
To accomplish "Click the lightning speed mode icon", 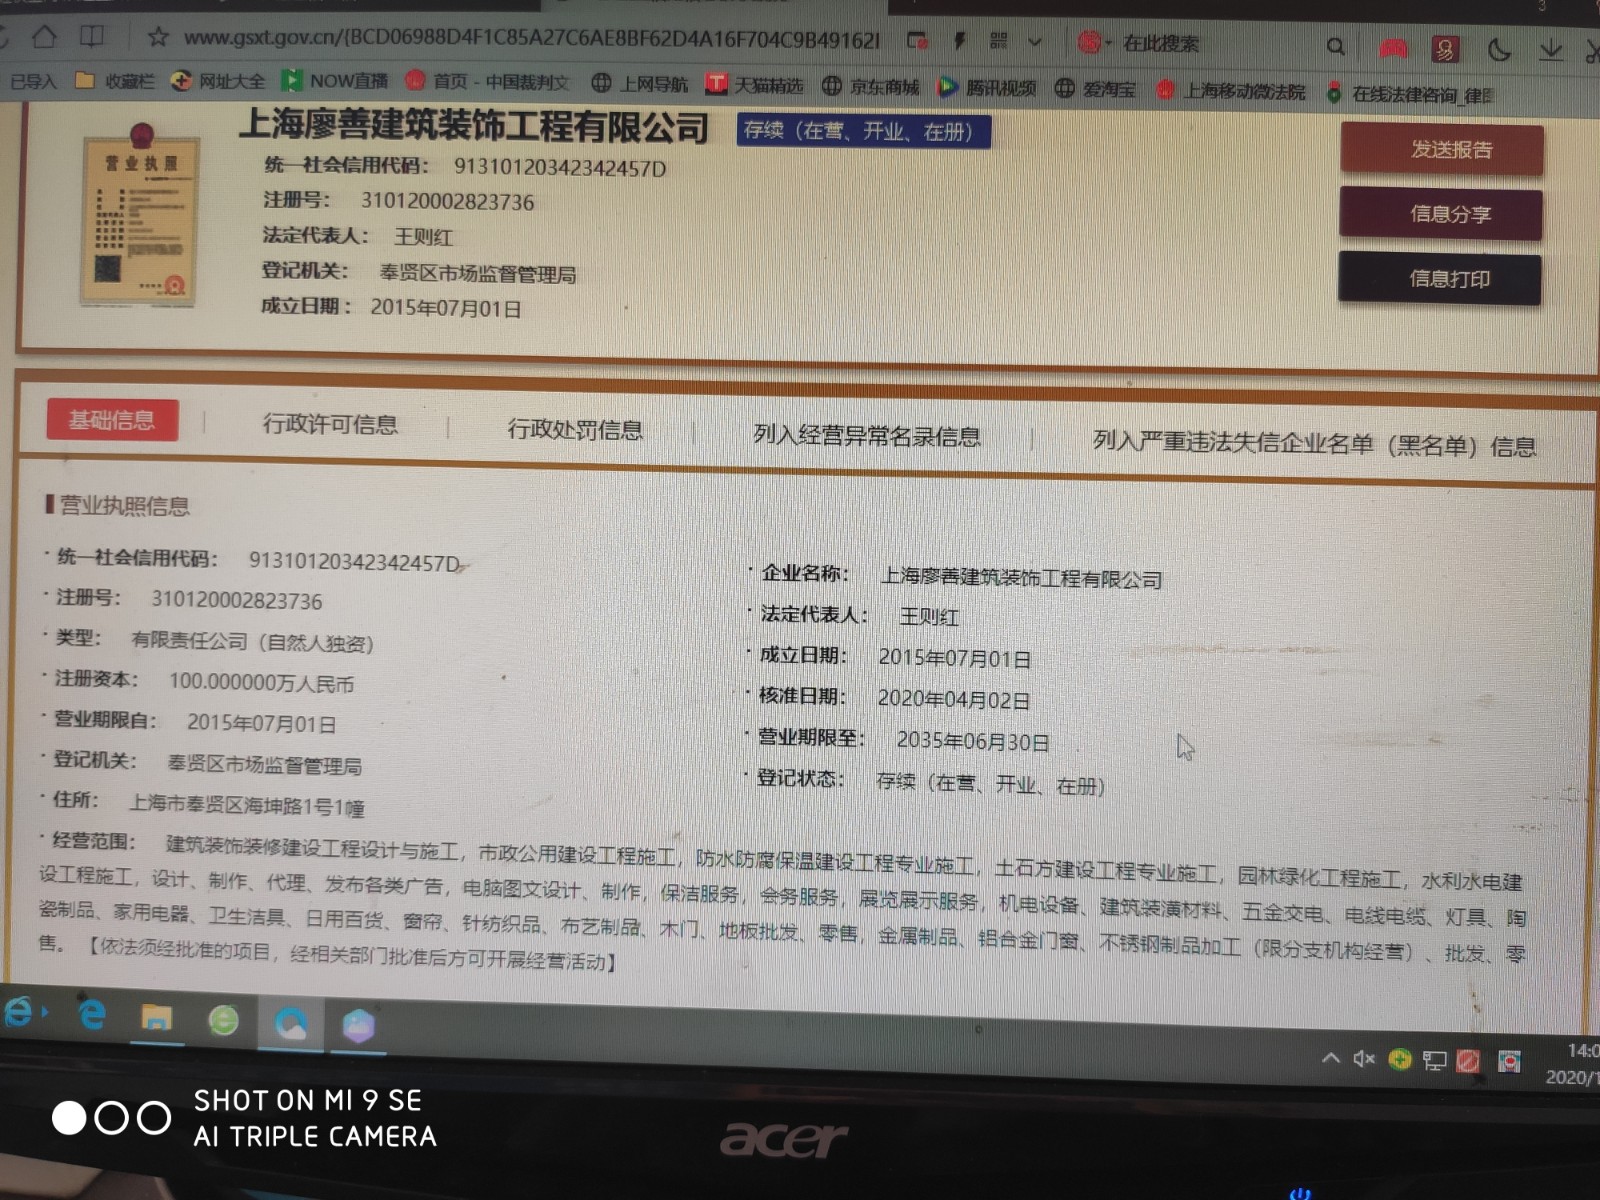I will tap(959, 41).
